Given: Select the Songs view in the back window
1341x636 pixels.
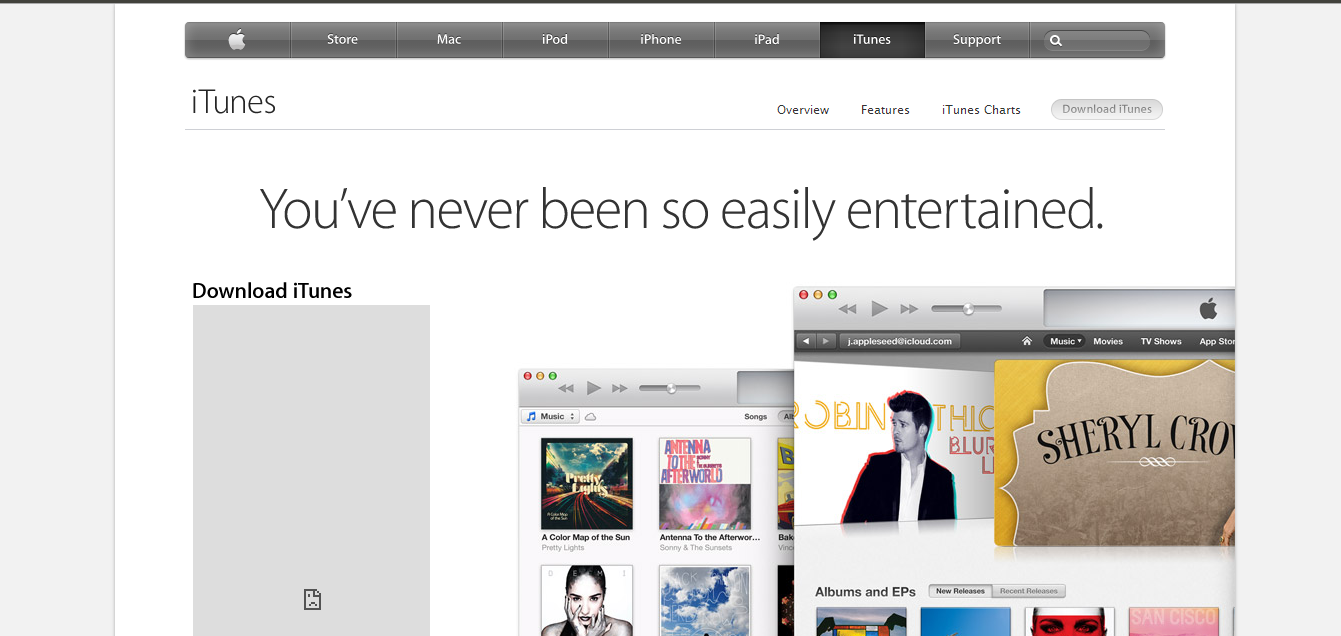Looking at the screenshot, I should click(756, 416).
